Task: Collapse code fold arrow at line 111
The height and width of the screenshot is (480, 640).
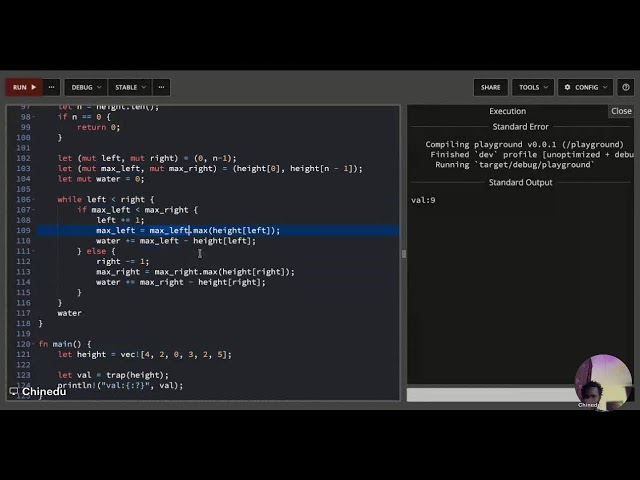Action: click(x=33, y=251)
